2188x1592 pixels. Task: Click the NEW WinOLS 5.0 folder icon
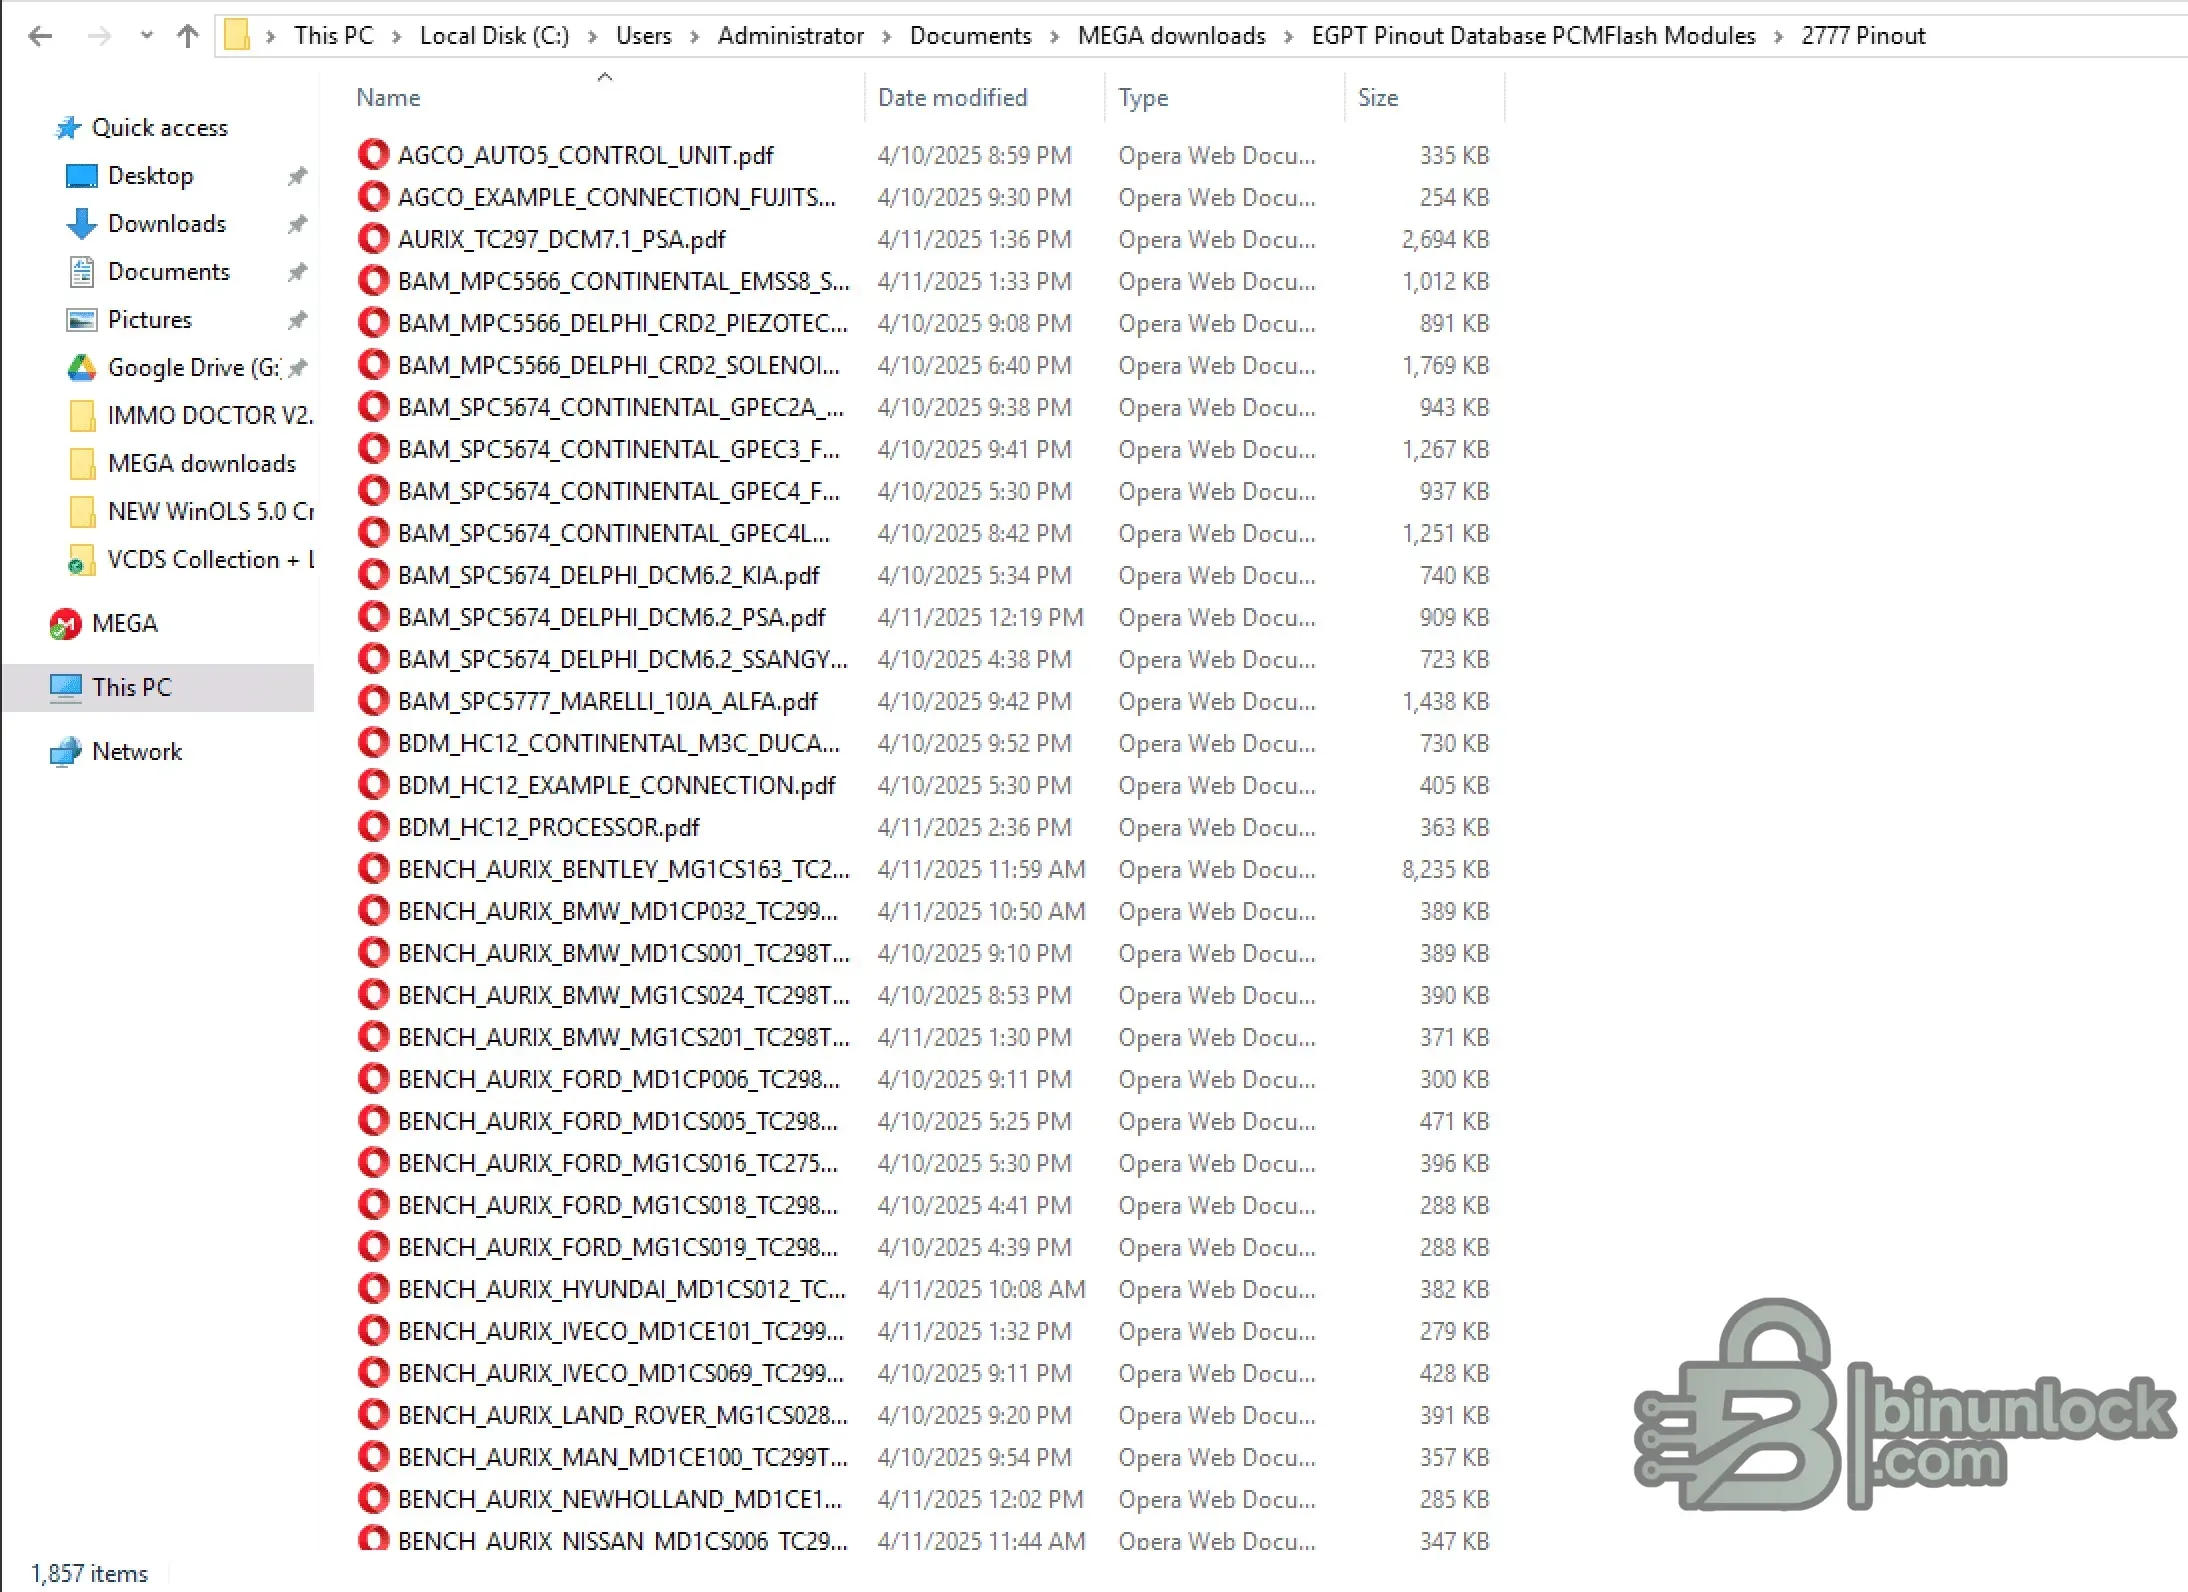[x=82, y=512]
